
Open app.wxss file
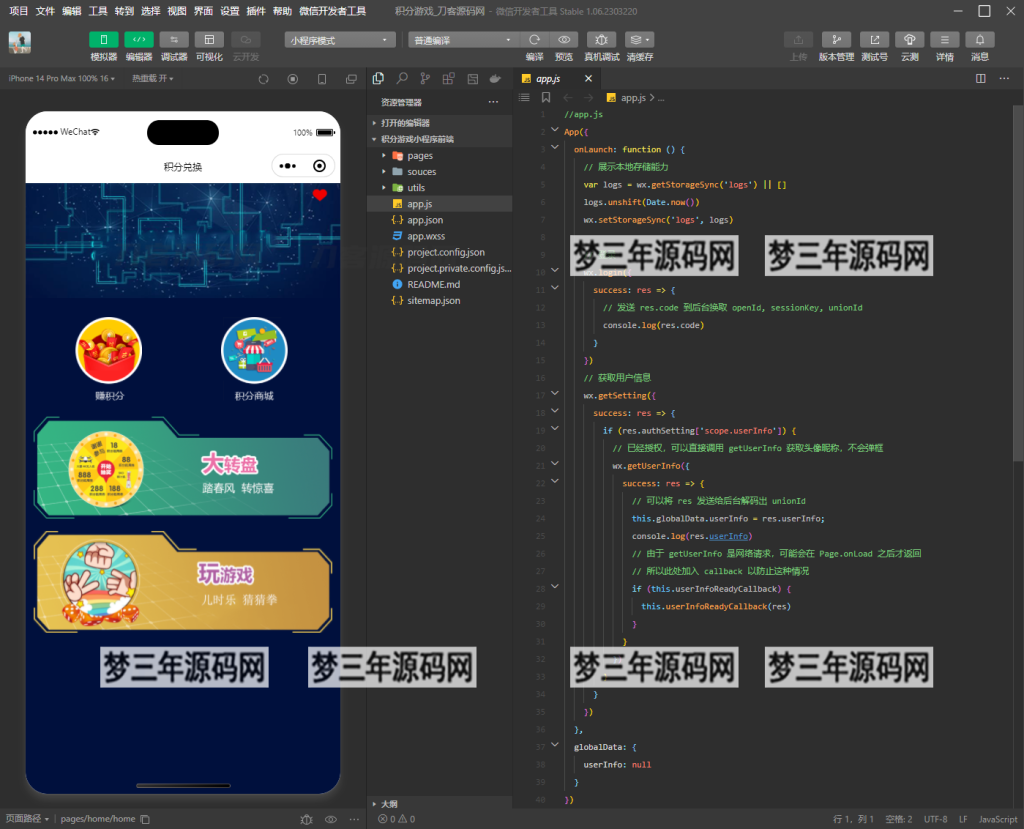coord(440,236)
